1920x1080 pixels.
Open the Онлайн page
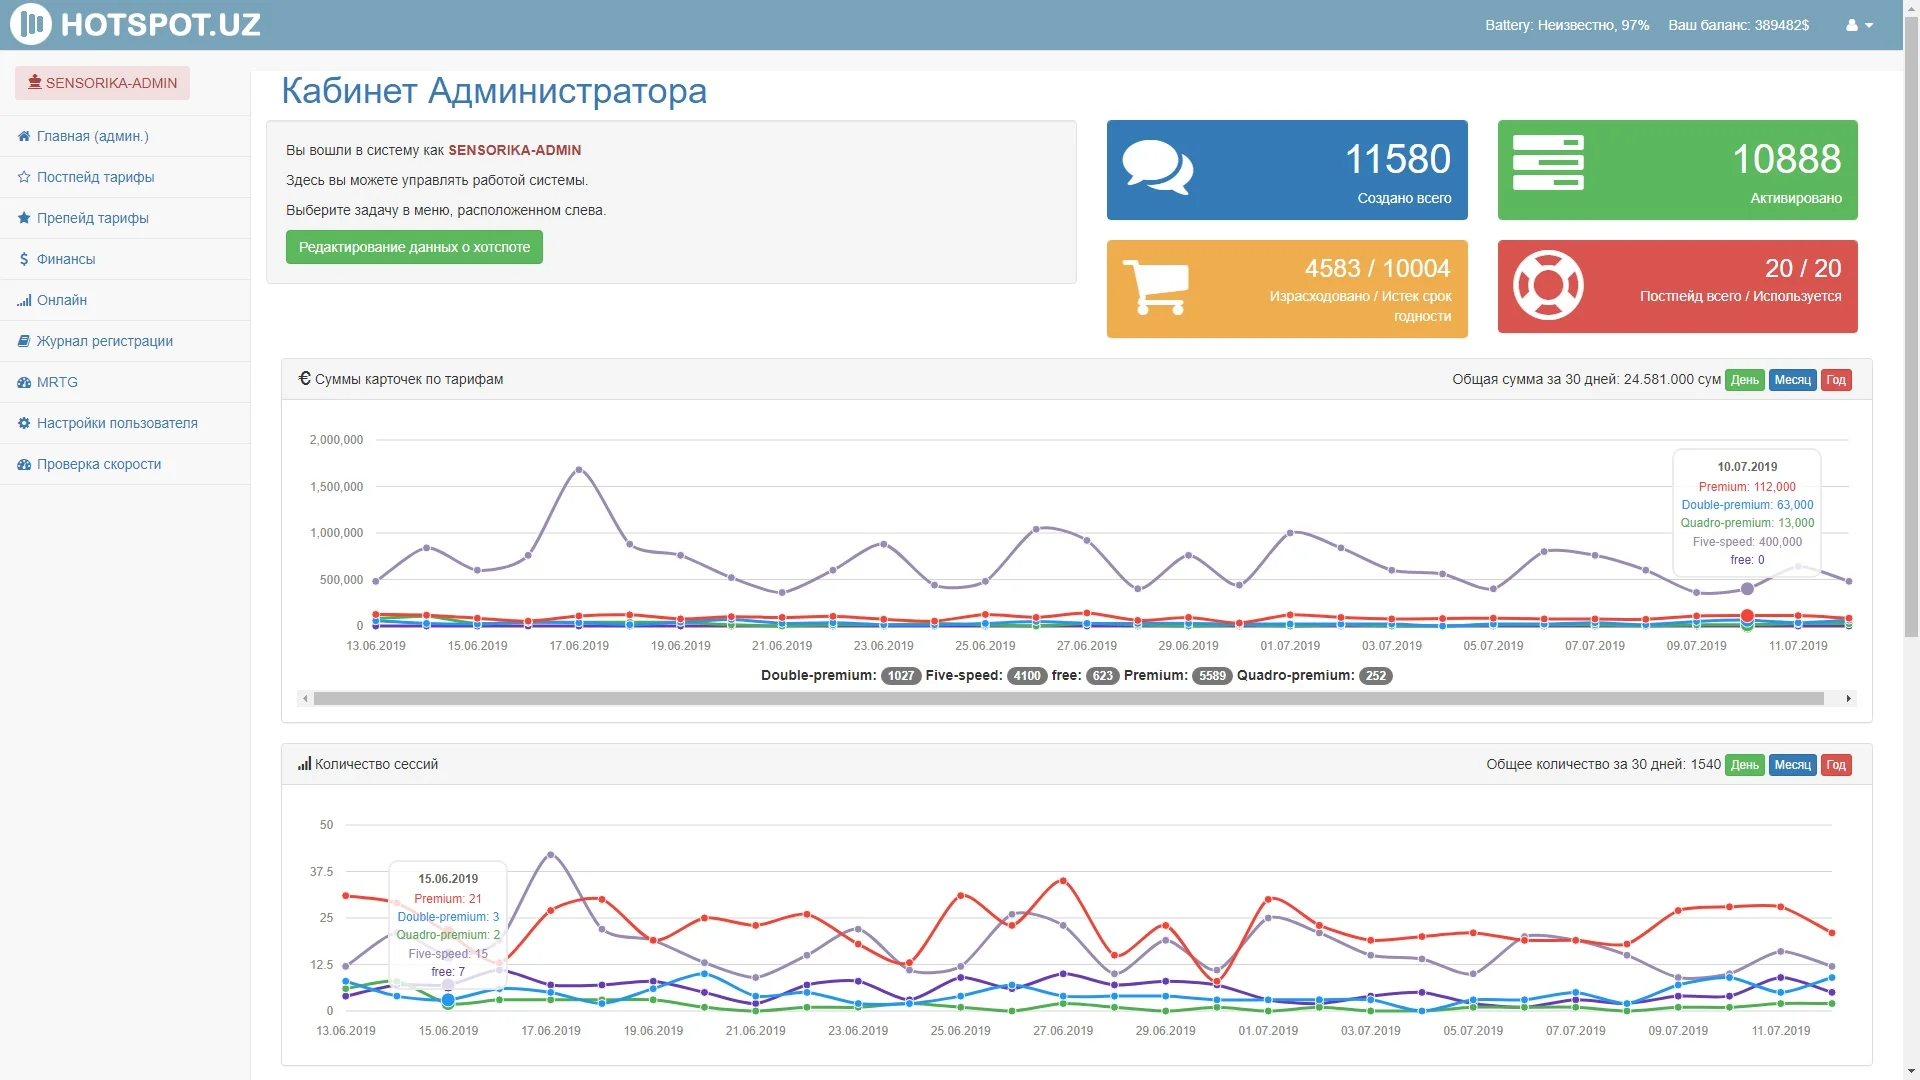62,300
